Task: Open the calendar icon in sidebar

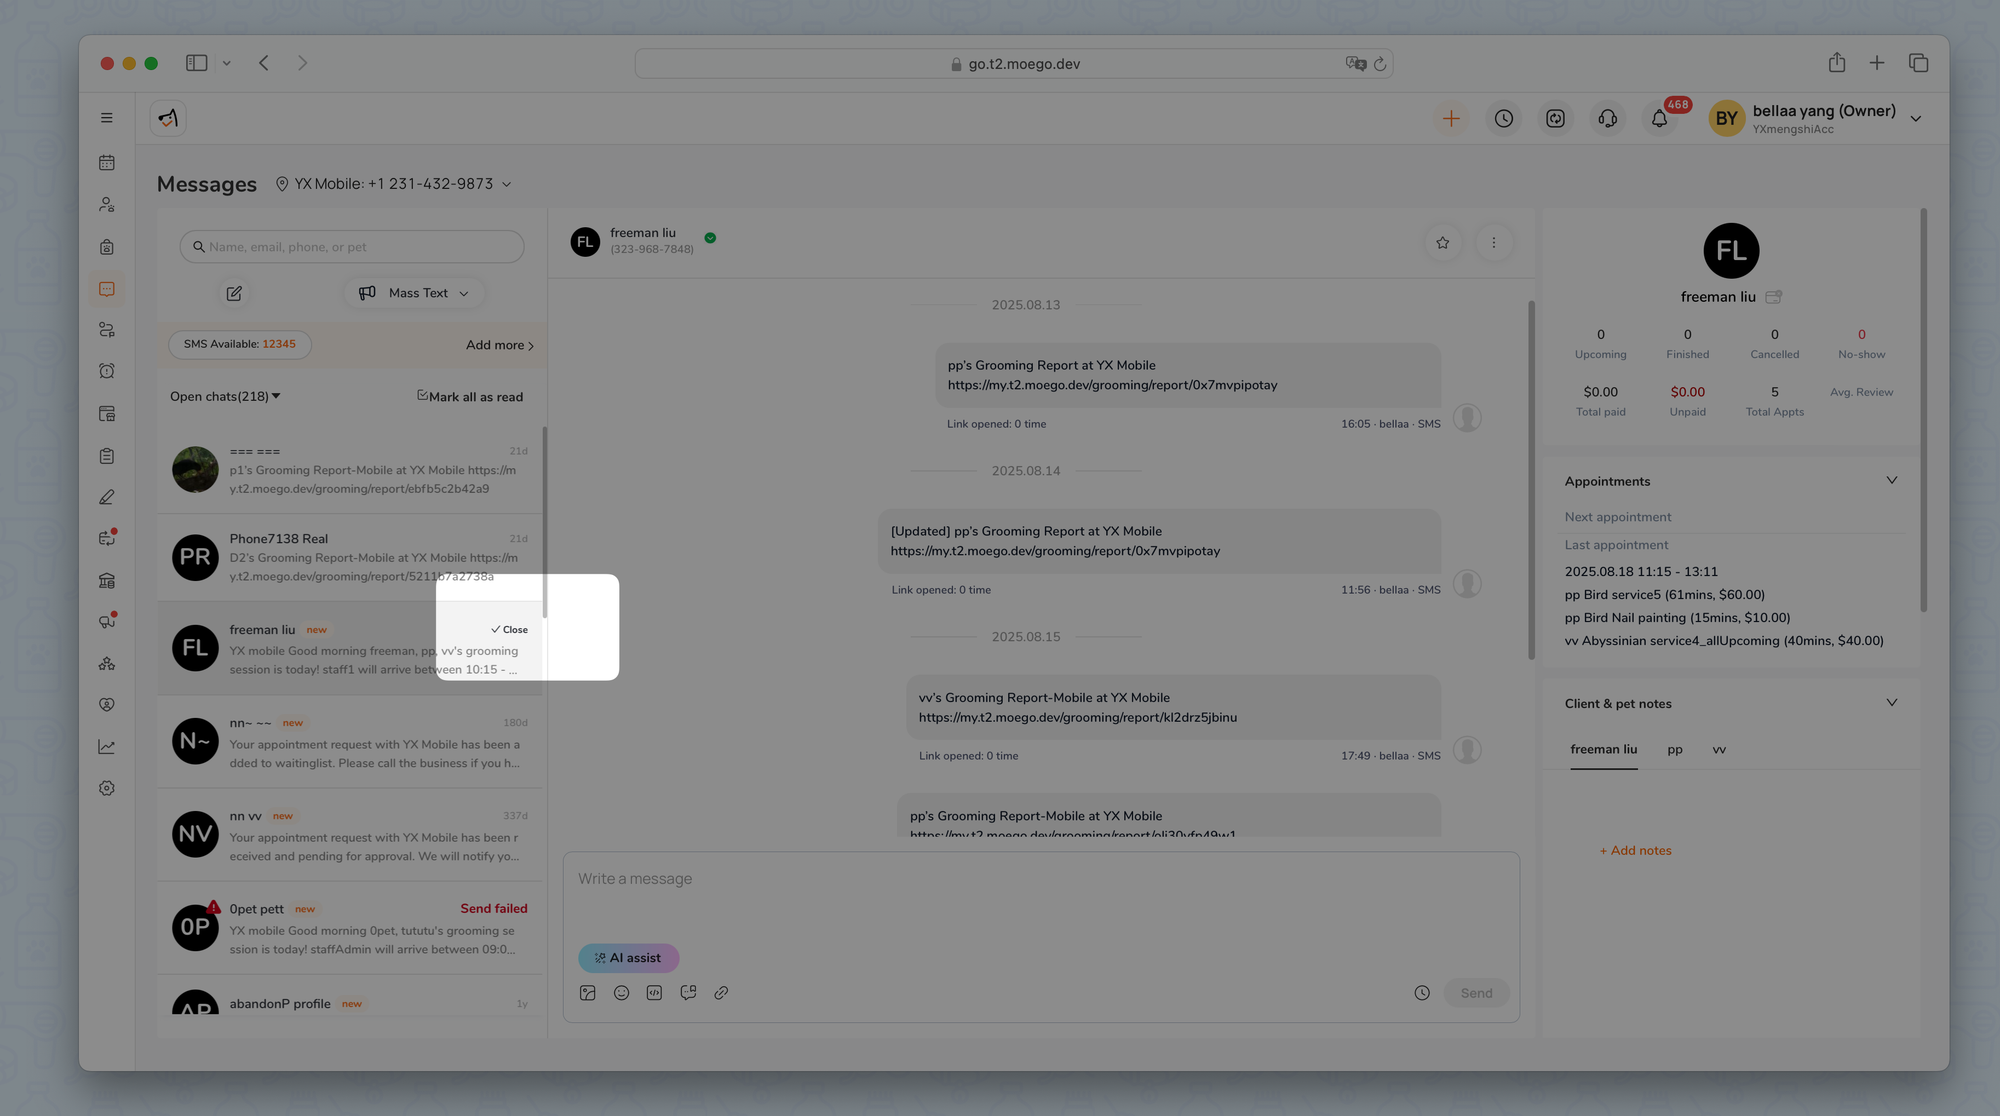Action: 107,163
